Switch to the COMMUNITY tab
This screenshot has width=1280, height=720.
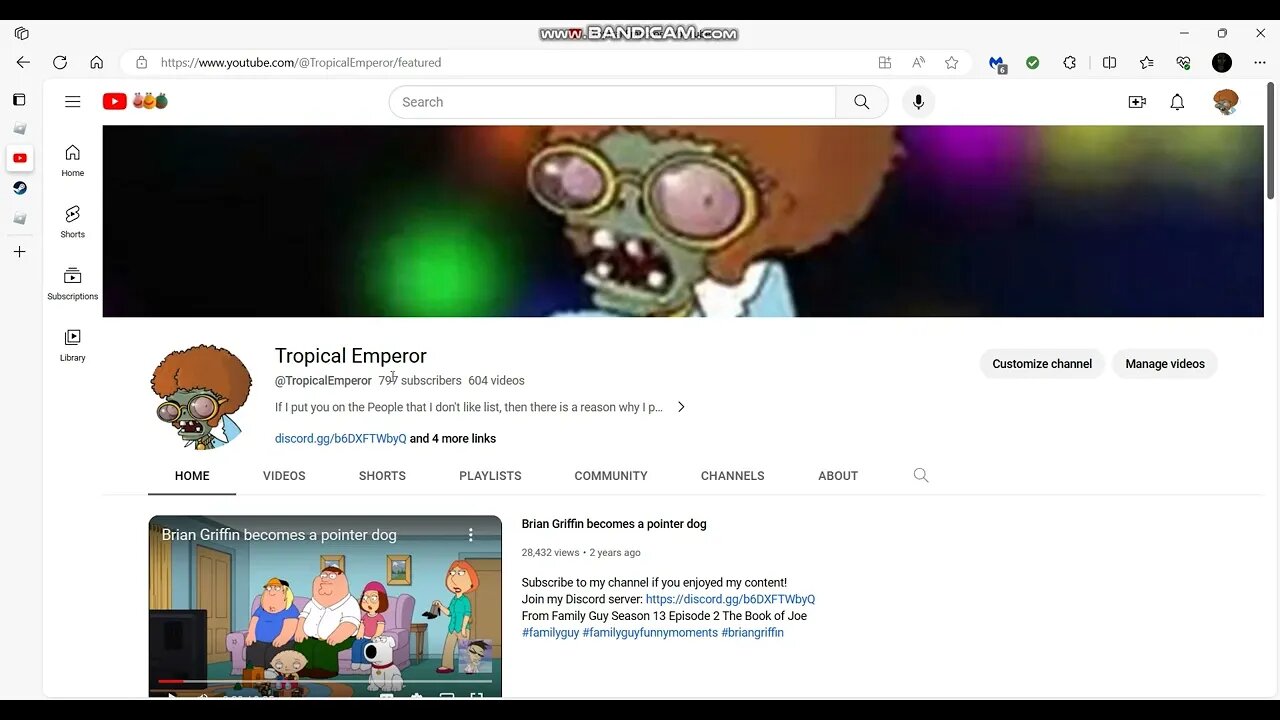(611, 476)
